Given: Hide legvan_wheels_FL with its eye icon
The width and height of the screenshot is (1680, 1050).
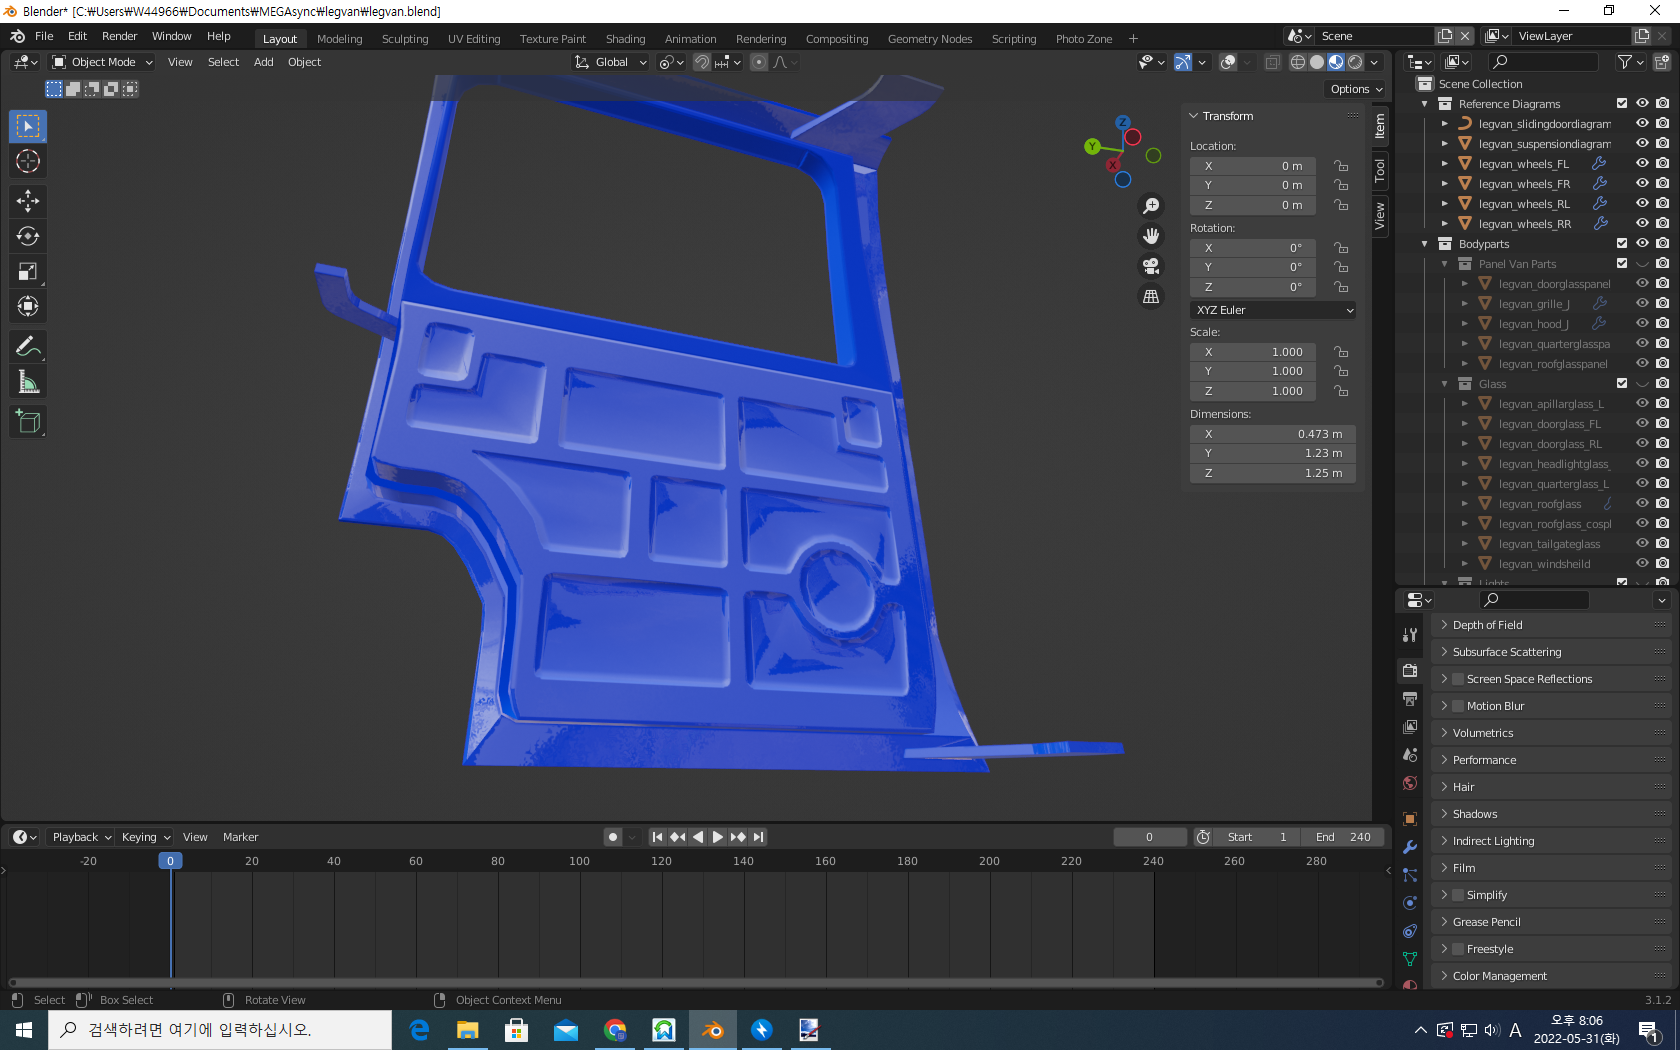Looking at the screenshot, I should pos(1642,164).
